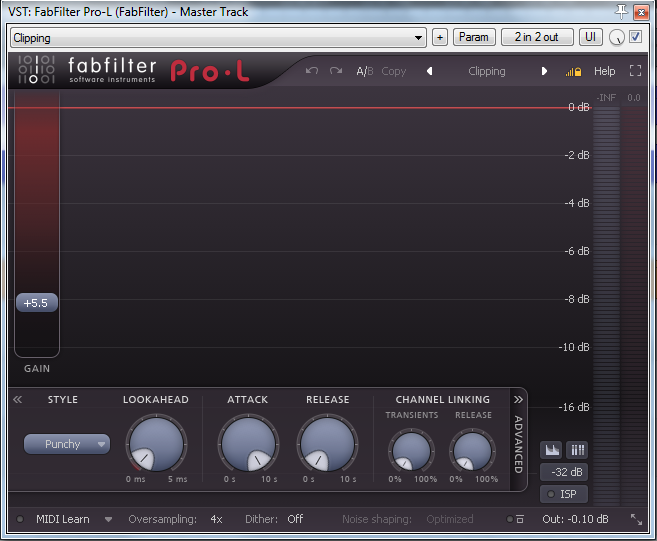The image size is (657, 541).
Task: Click the compact view icon near Out
Action: 520,519
